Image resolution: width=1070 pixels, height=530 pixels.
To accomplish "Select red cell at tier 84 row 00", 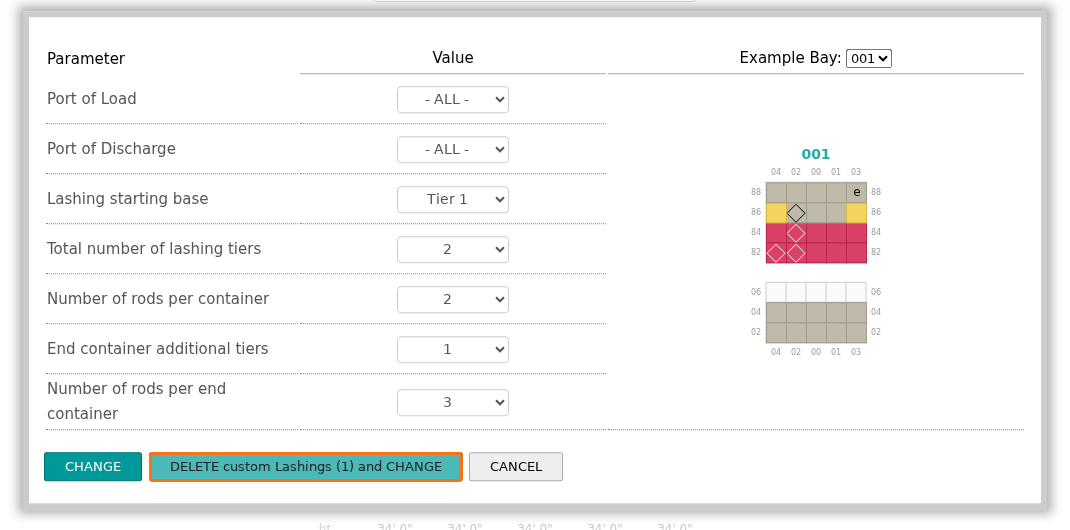I will tap(816, 233).
